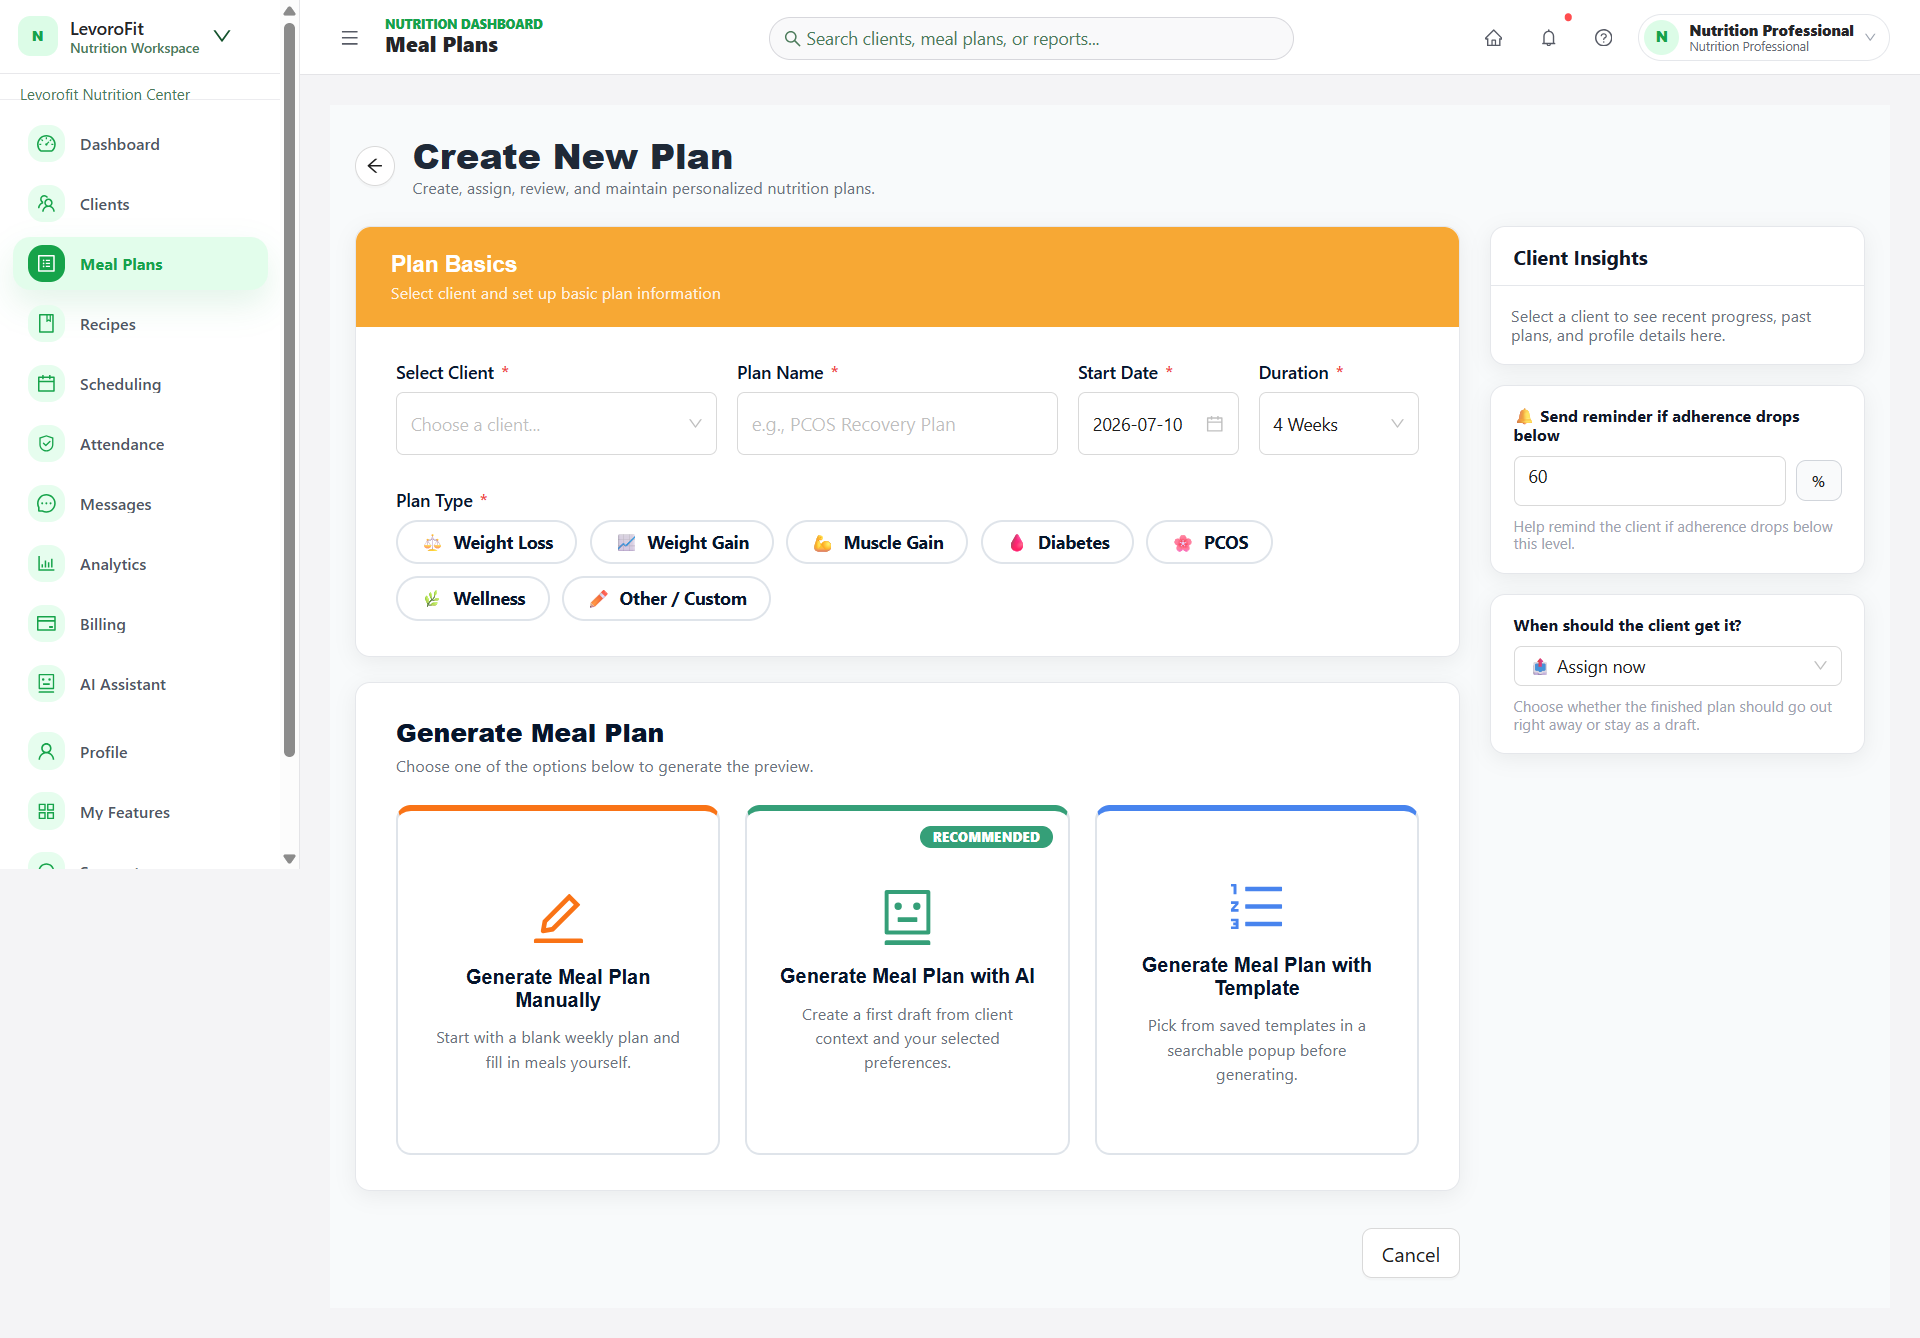
Task: Select the Other / Custom plan type
Action: tap(666, 598)
